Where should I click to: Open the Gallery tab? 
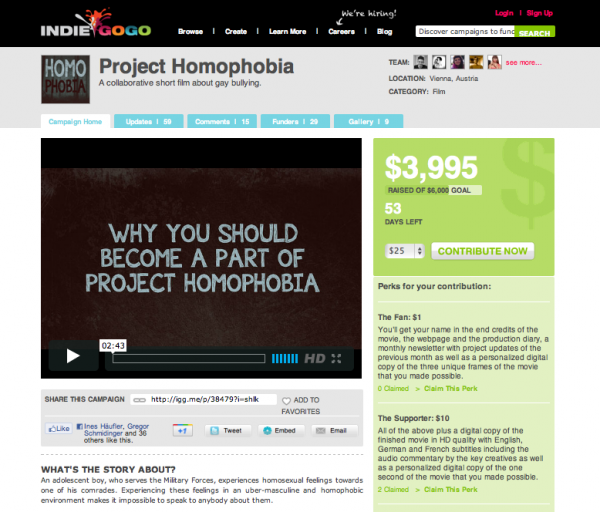click(368, 121)
